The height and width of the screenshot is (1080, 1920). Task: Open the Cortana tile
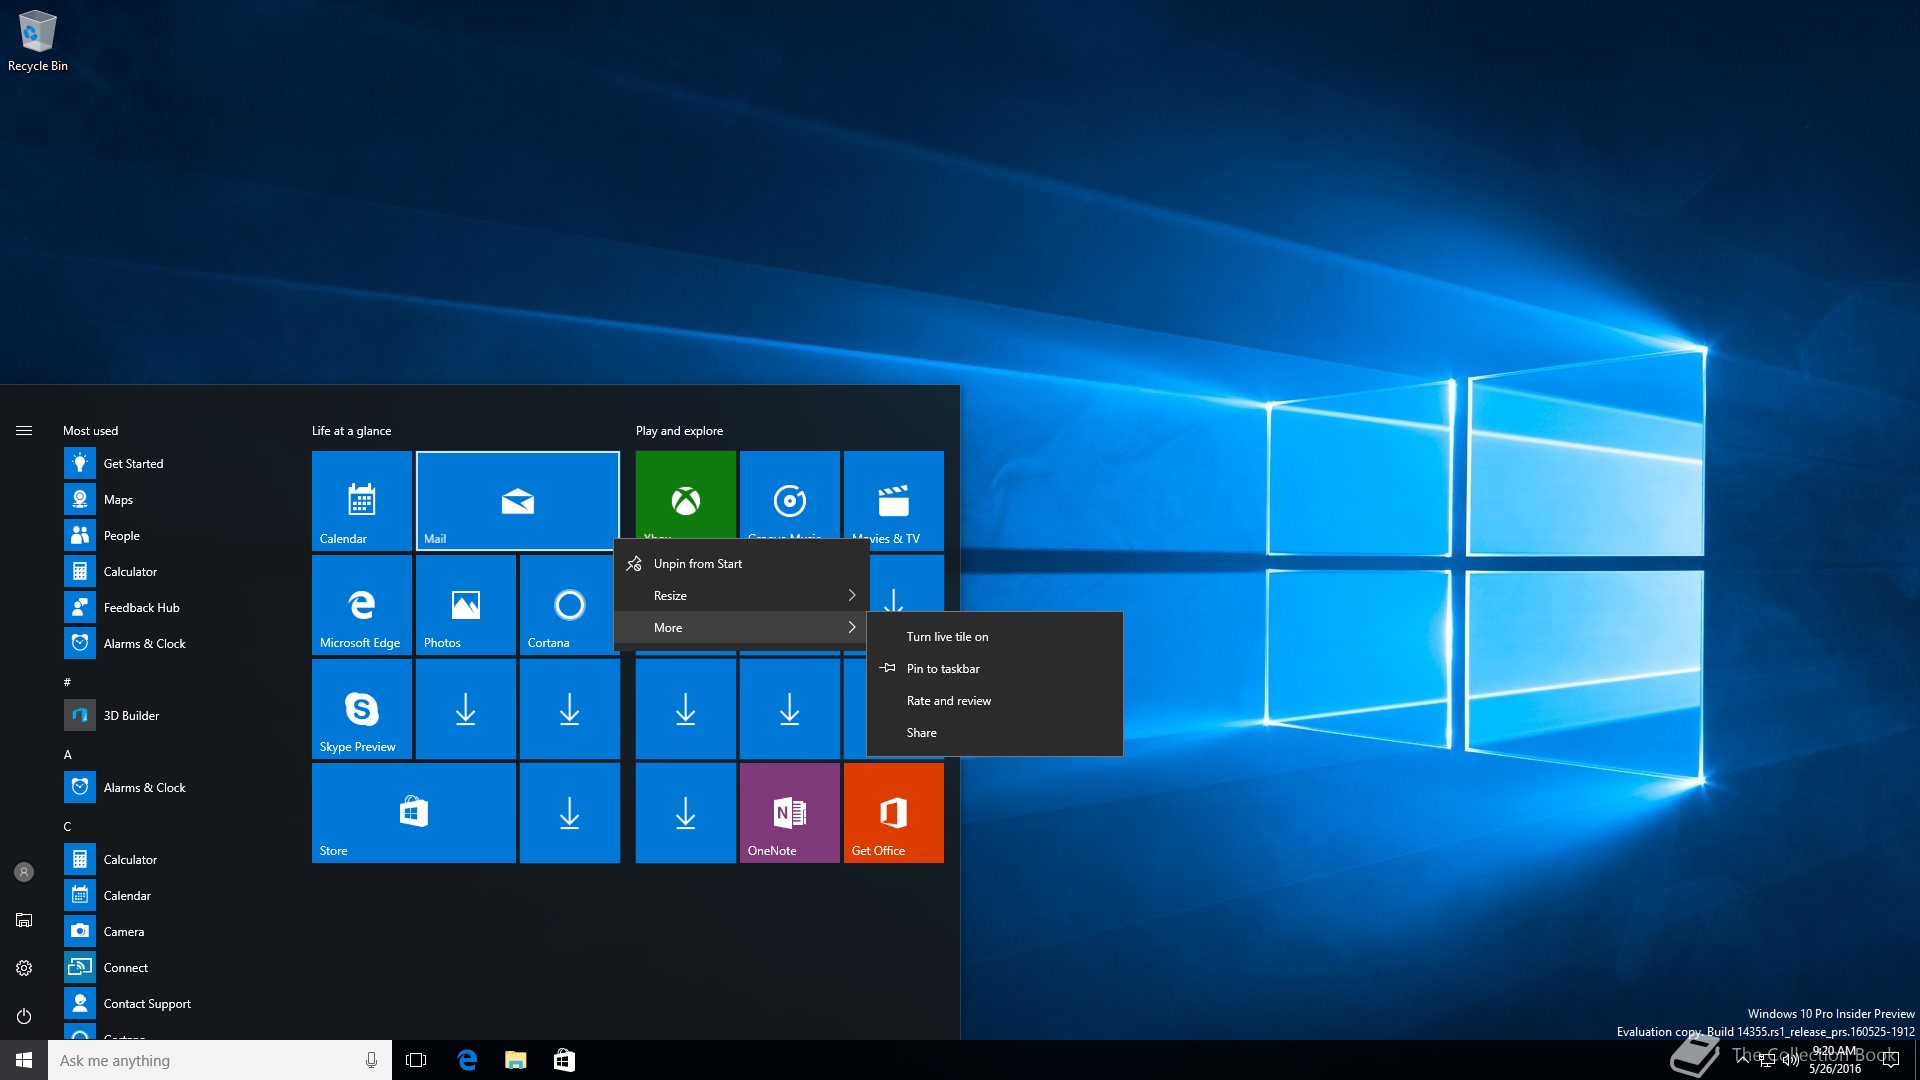pyautogui.click(x=567, y=604)
